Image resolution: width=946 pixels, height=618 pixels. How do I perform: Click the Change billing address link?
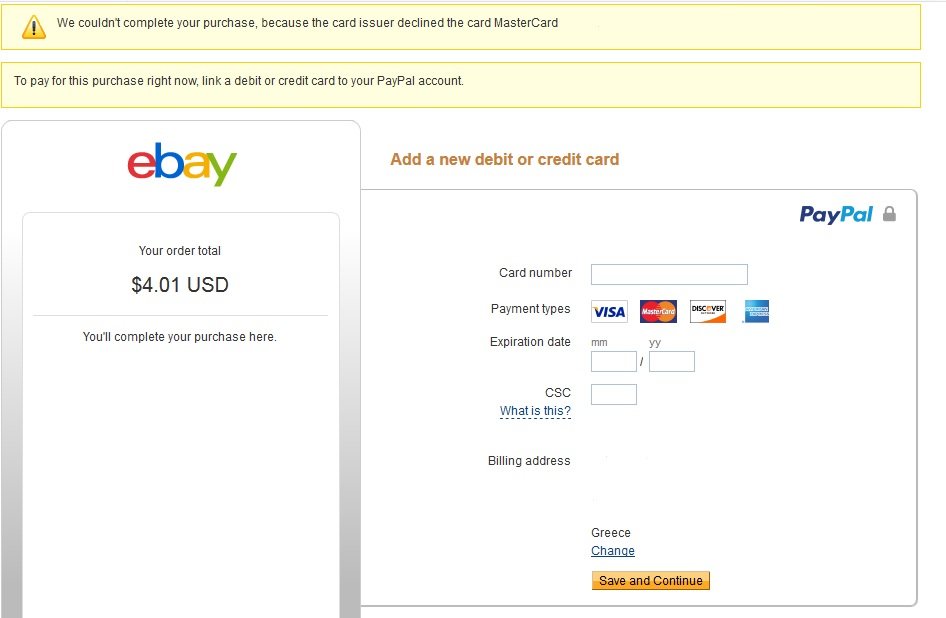point(613,550)
